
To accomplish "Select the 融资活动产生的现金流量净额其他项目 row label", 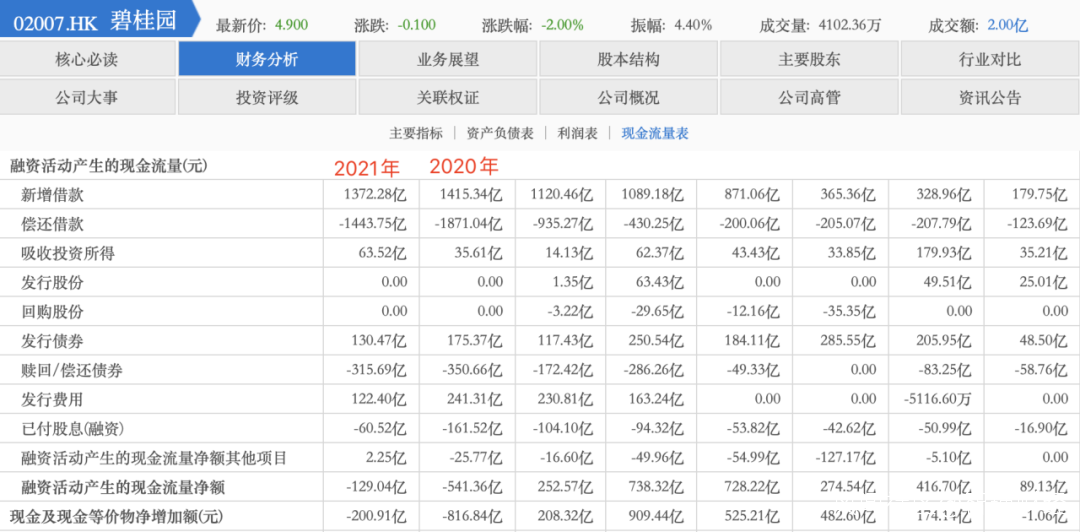I will [x=154, y=458].
